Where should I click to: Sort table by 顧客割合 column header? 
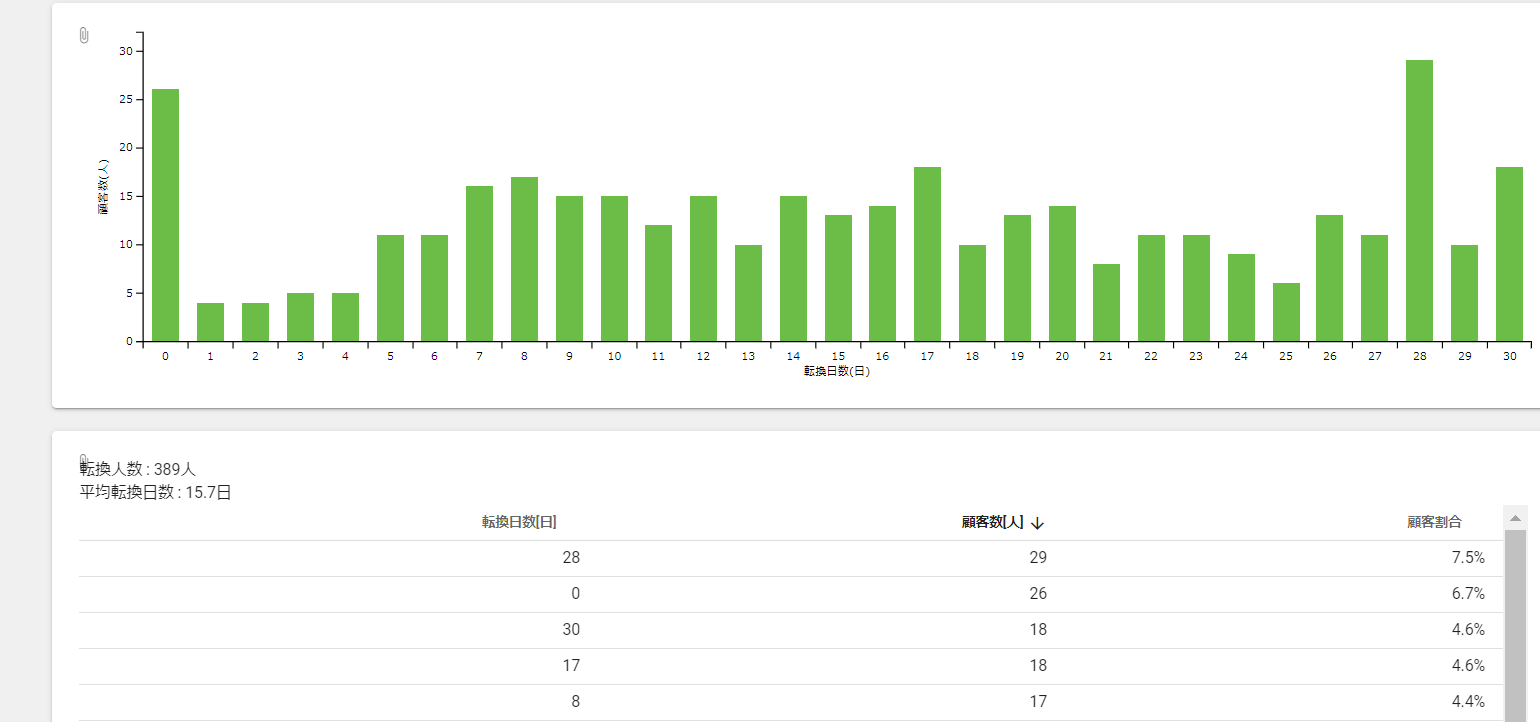(1434, 522)
